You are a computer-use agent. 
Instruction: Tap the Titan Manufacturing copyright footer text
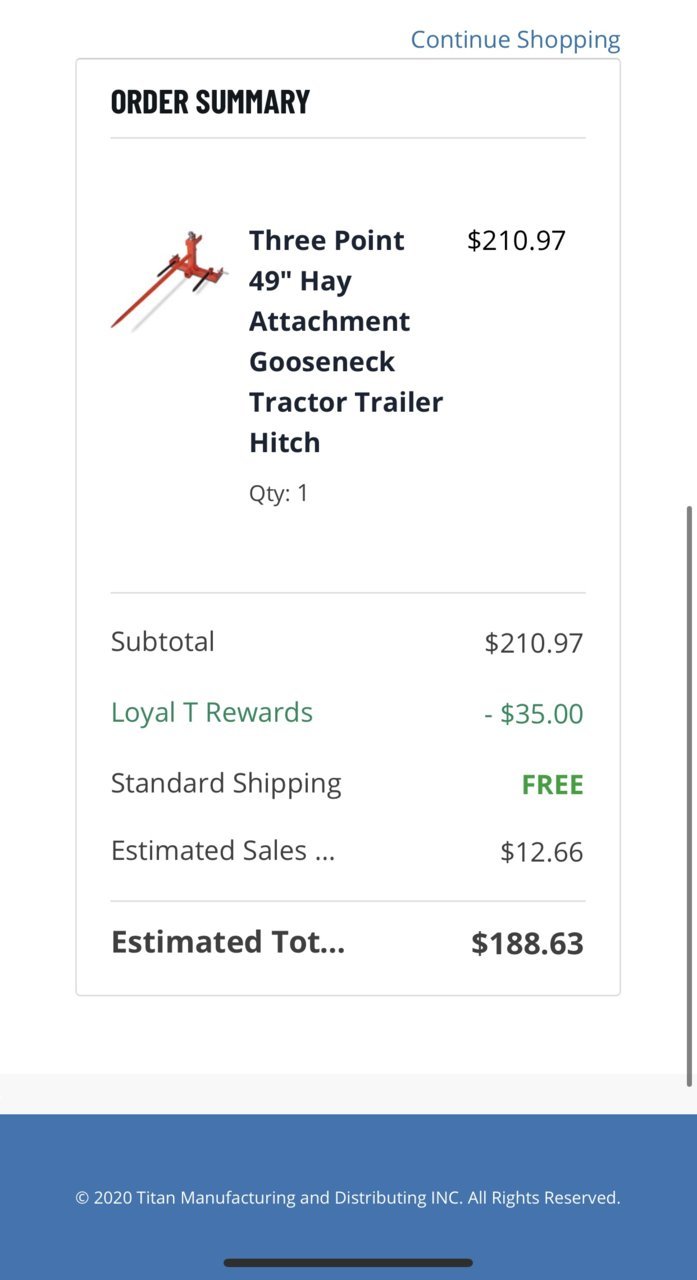348,1197
